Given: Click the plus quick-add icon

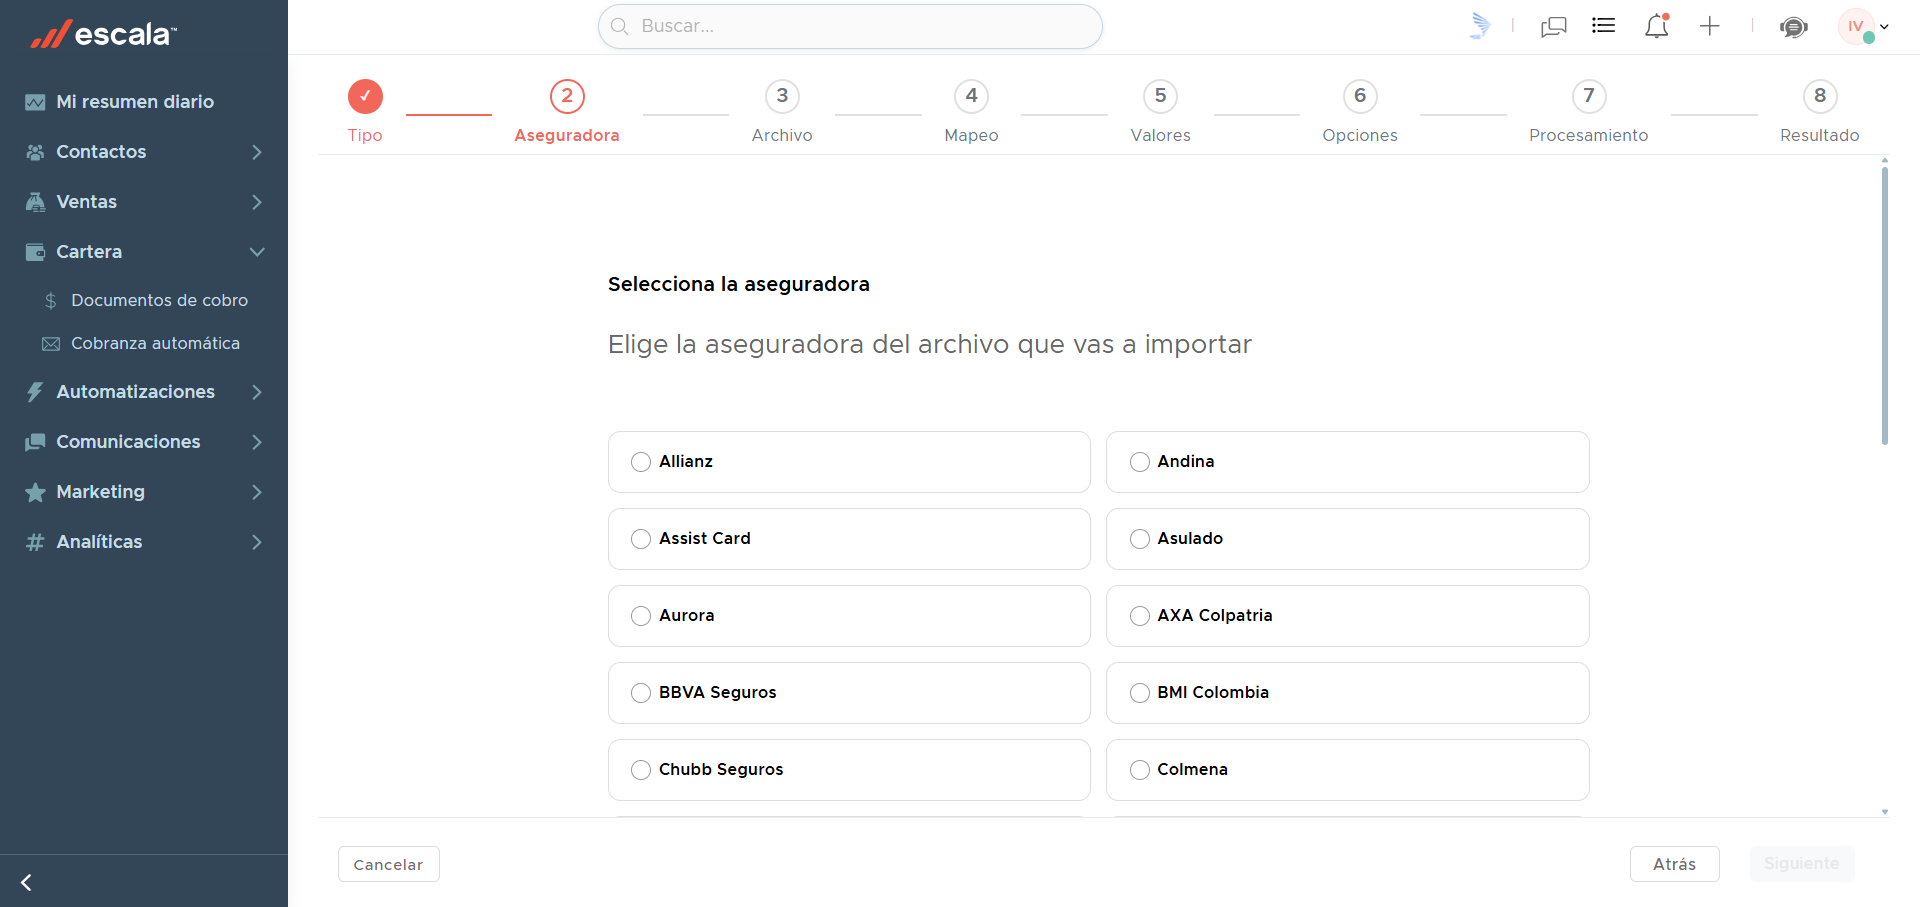Looking at the screenshot, I should click(x=1710, y=26).
